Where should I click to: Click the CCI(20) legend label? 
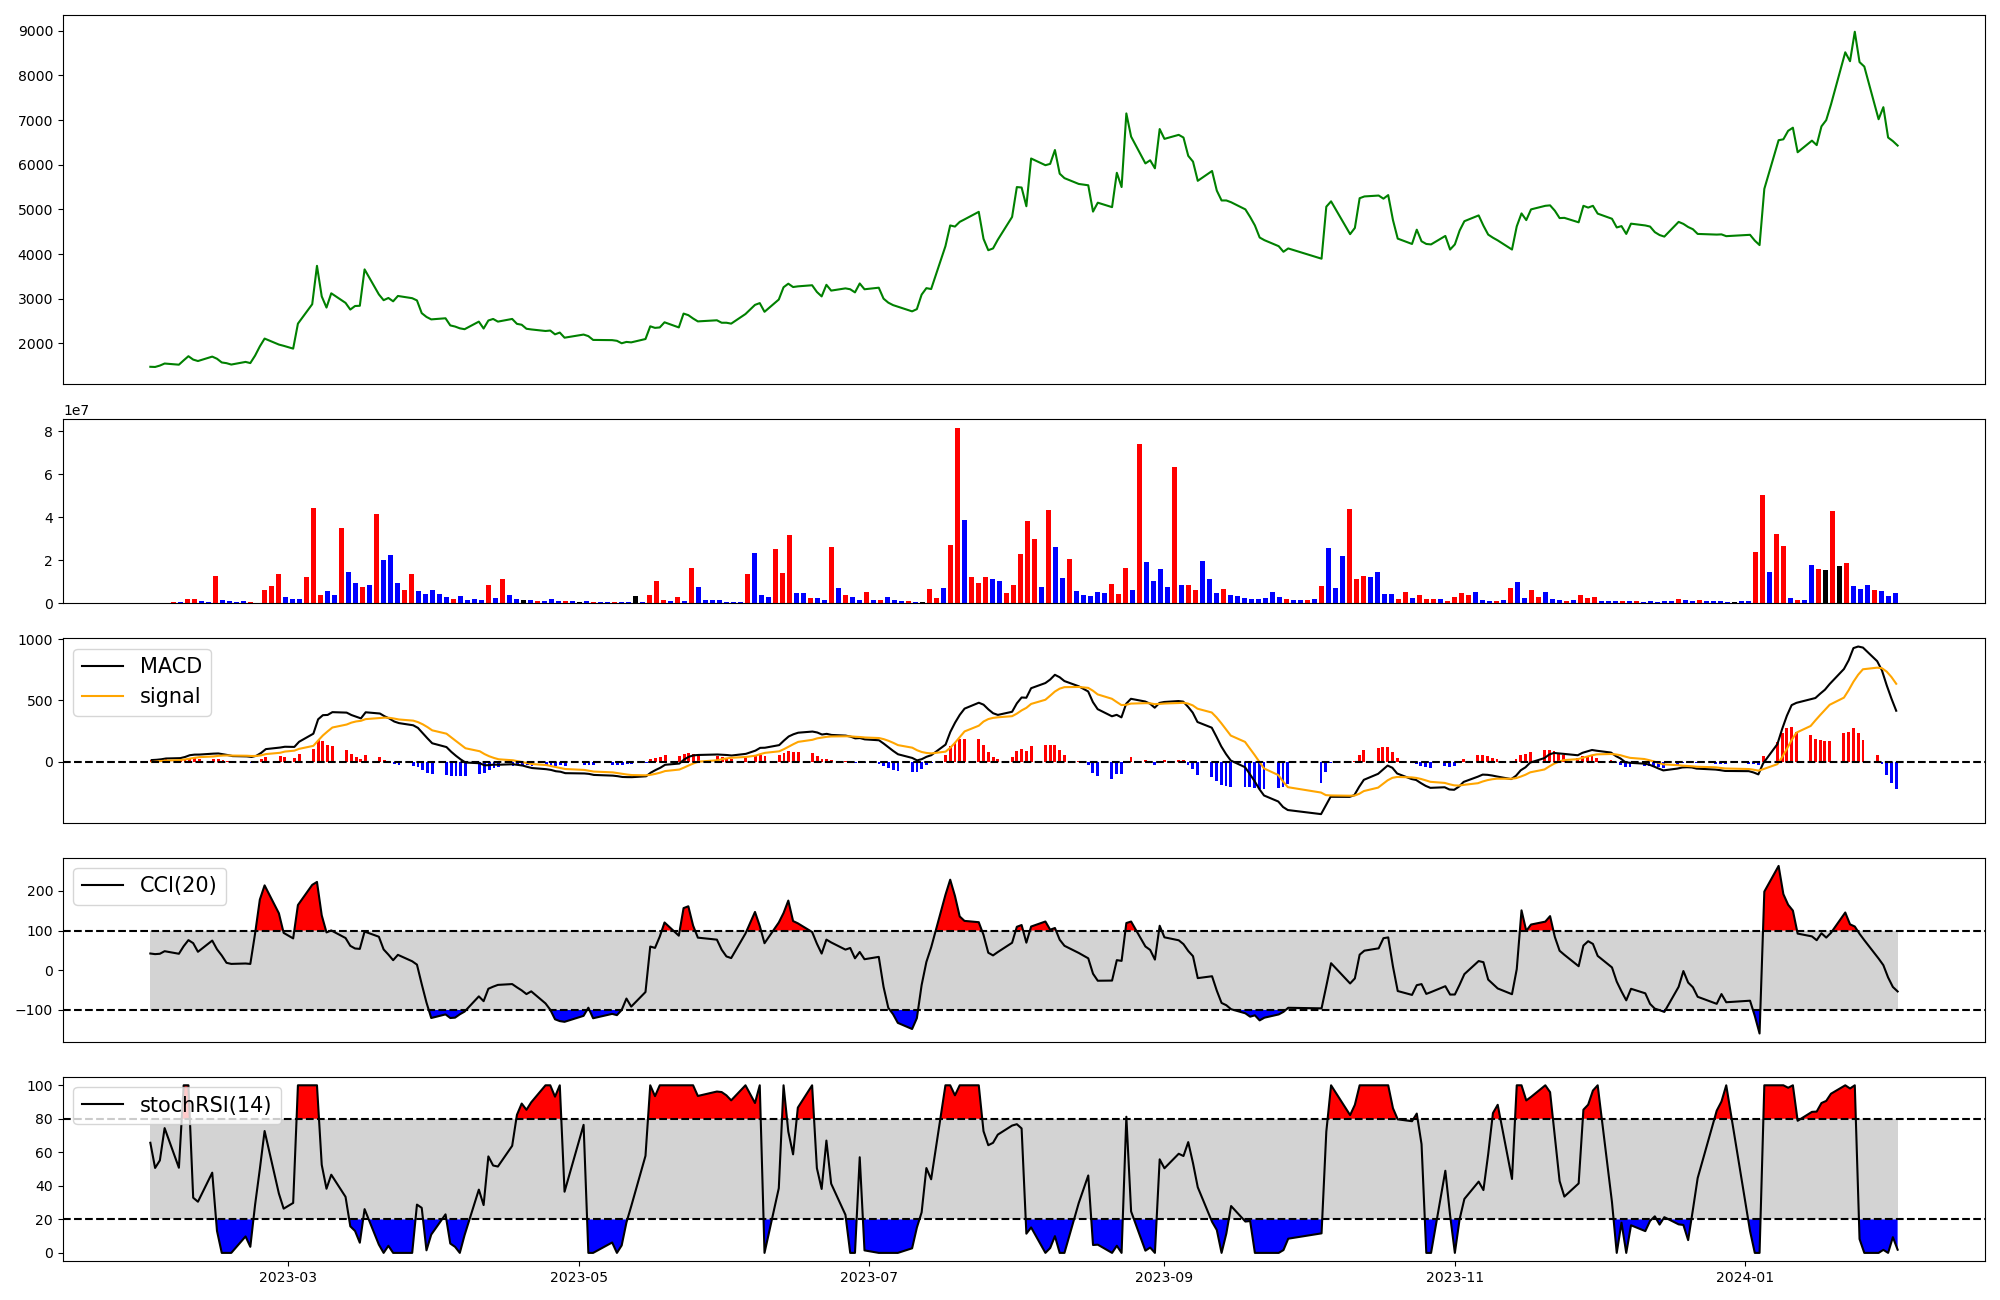(x=178, y=885)
